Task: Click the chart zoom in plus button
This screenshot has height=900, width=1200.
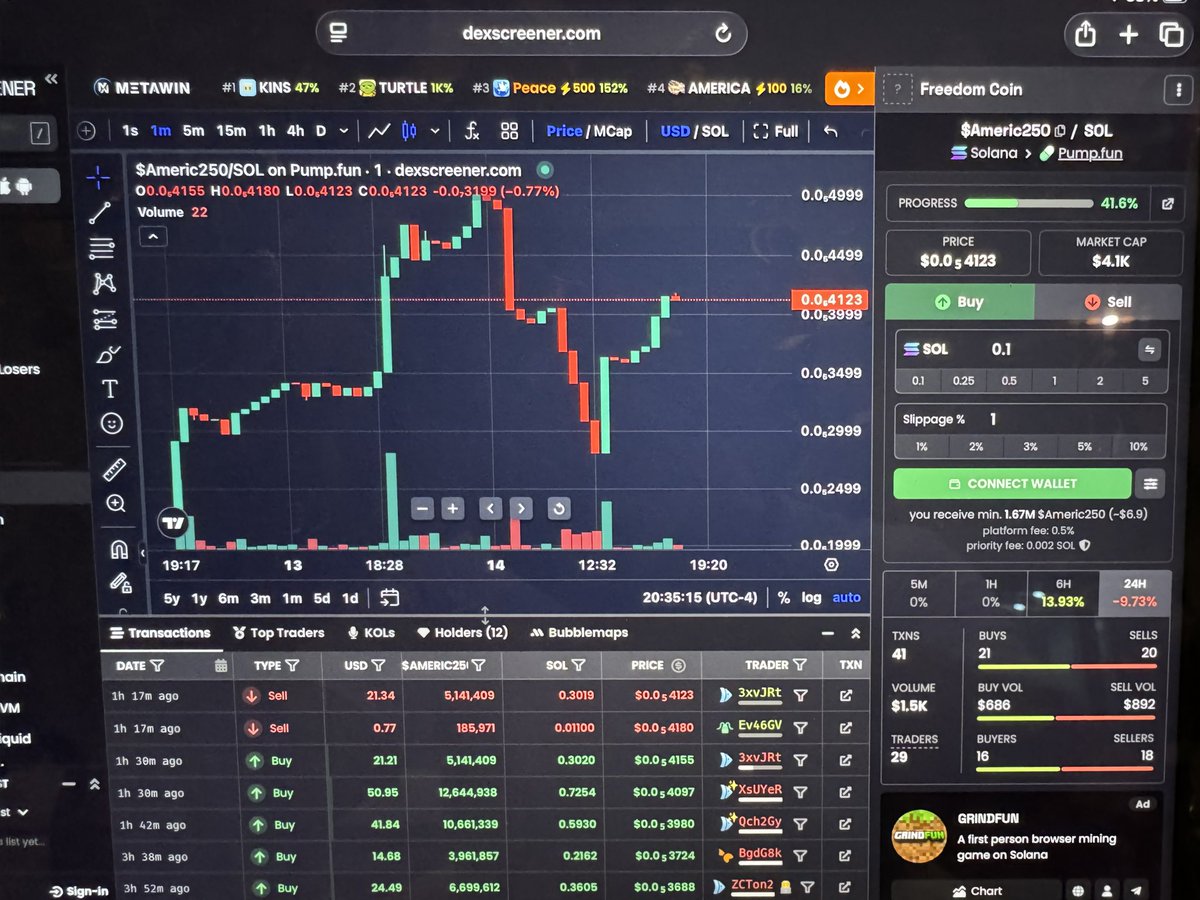Action: tap(453, 508)
